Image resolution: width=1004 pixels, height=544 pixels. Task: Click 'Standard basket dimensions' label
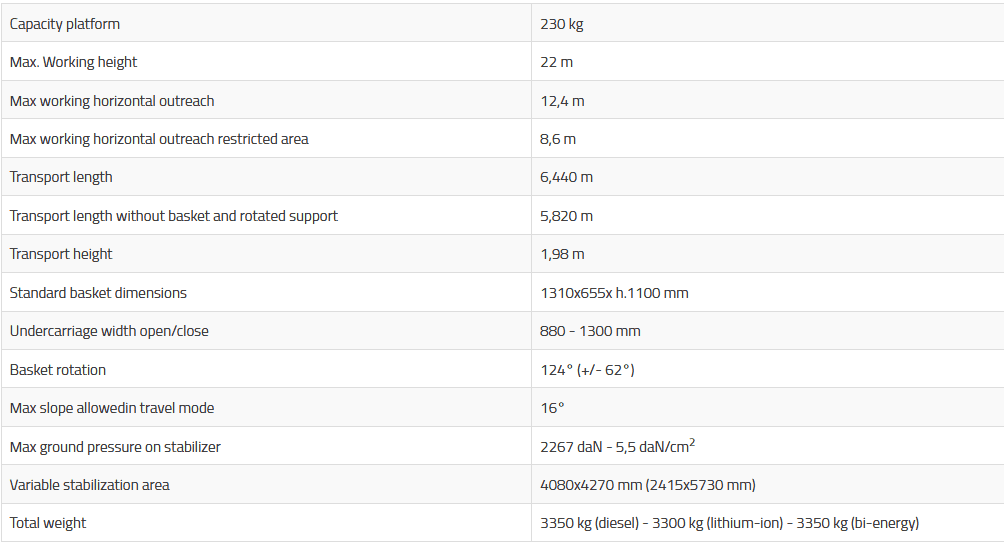(x=98, y=293)
